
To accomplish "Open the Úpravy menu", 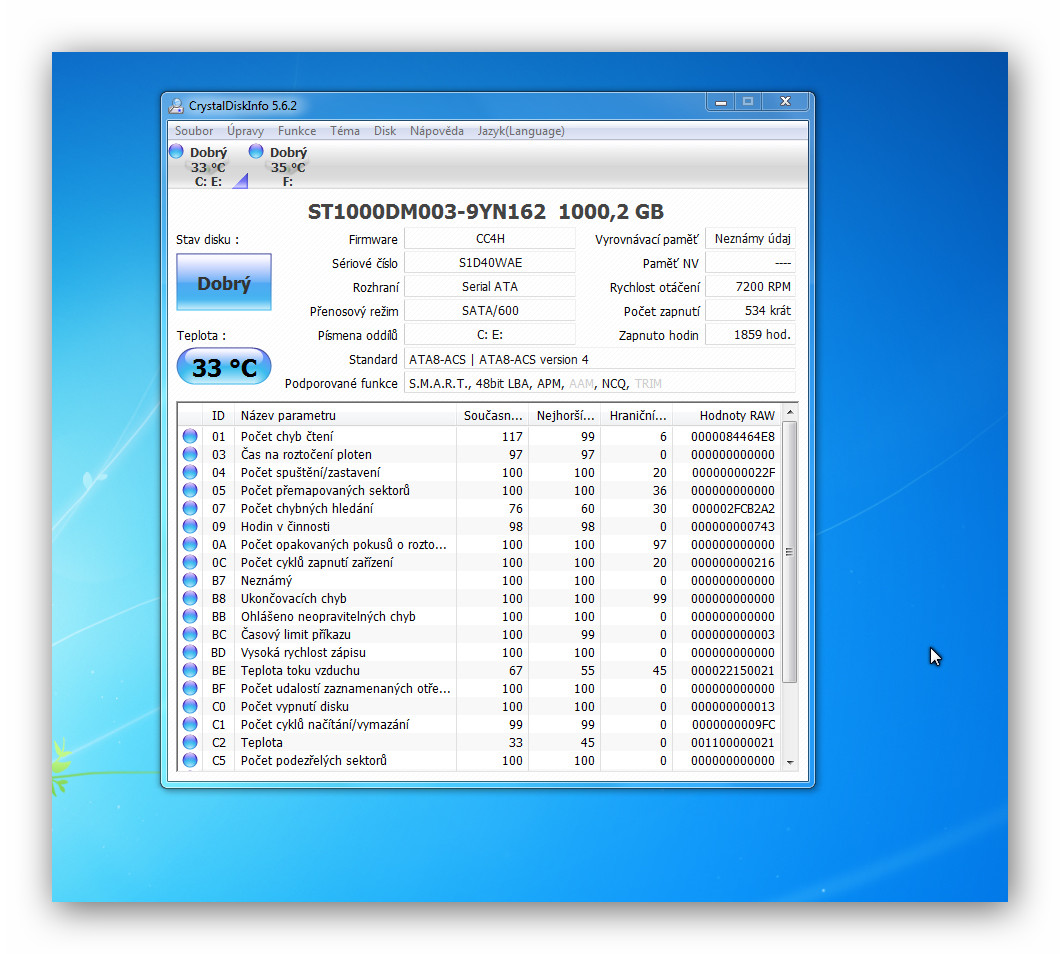I will 245,131.
